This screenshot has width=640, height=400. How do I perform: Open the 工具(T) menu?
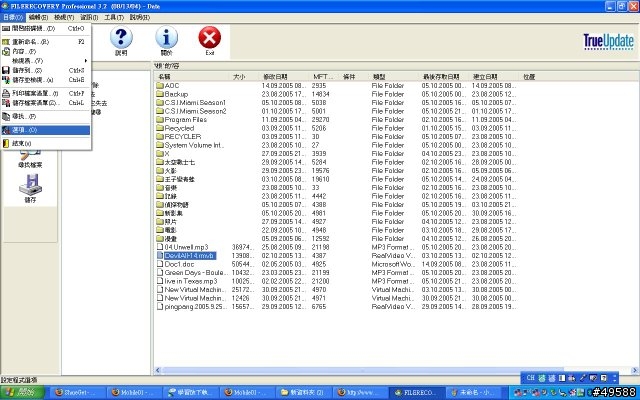point(114,17)
